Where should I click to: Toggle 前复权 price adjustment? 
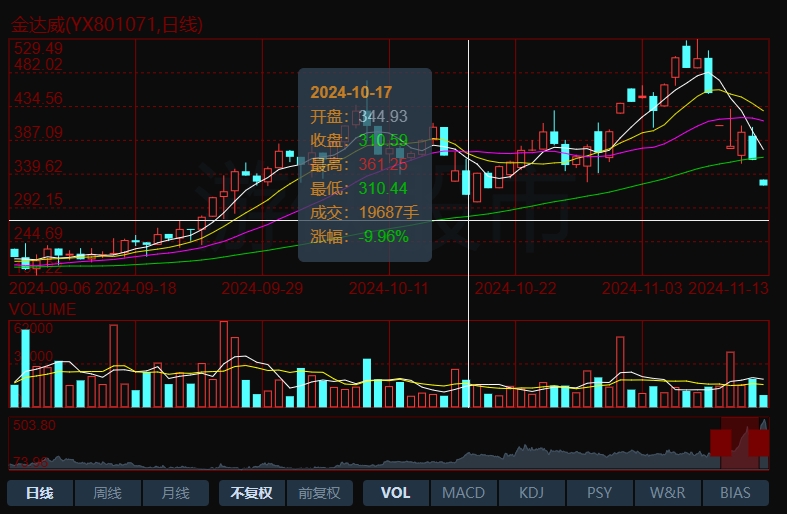(x=319, y=493)
